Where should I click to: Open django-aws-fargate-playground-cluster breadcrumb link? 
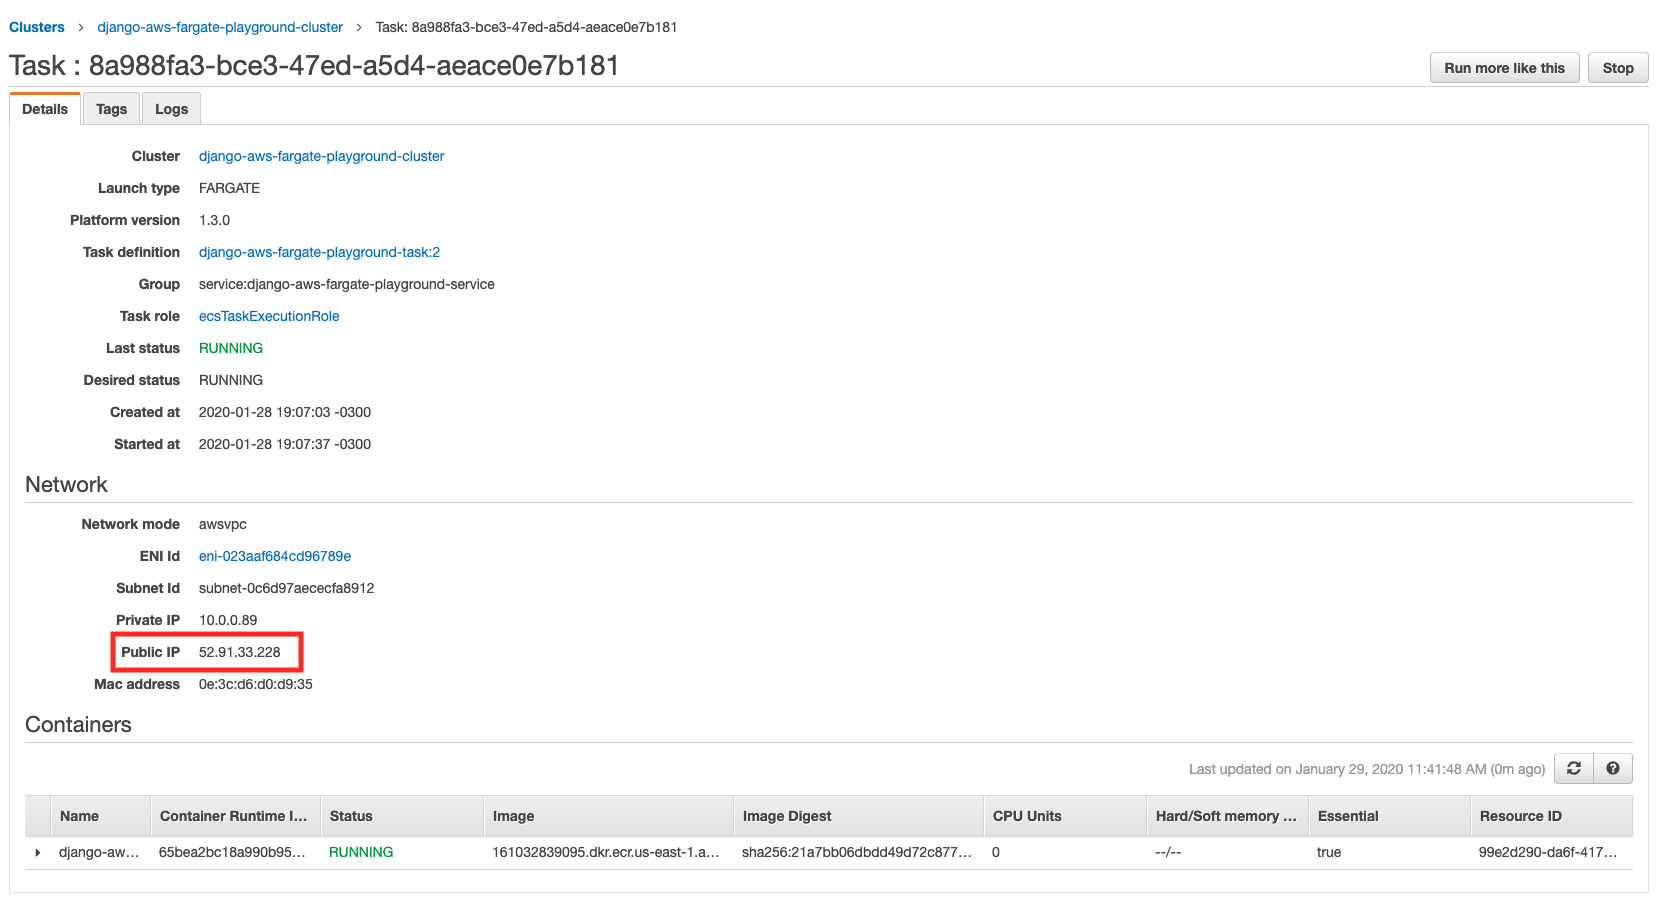tap(220, 27)
